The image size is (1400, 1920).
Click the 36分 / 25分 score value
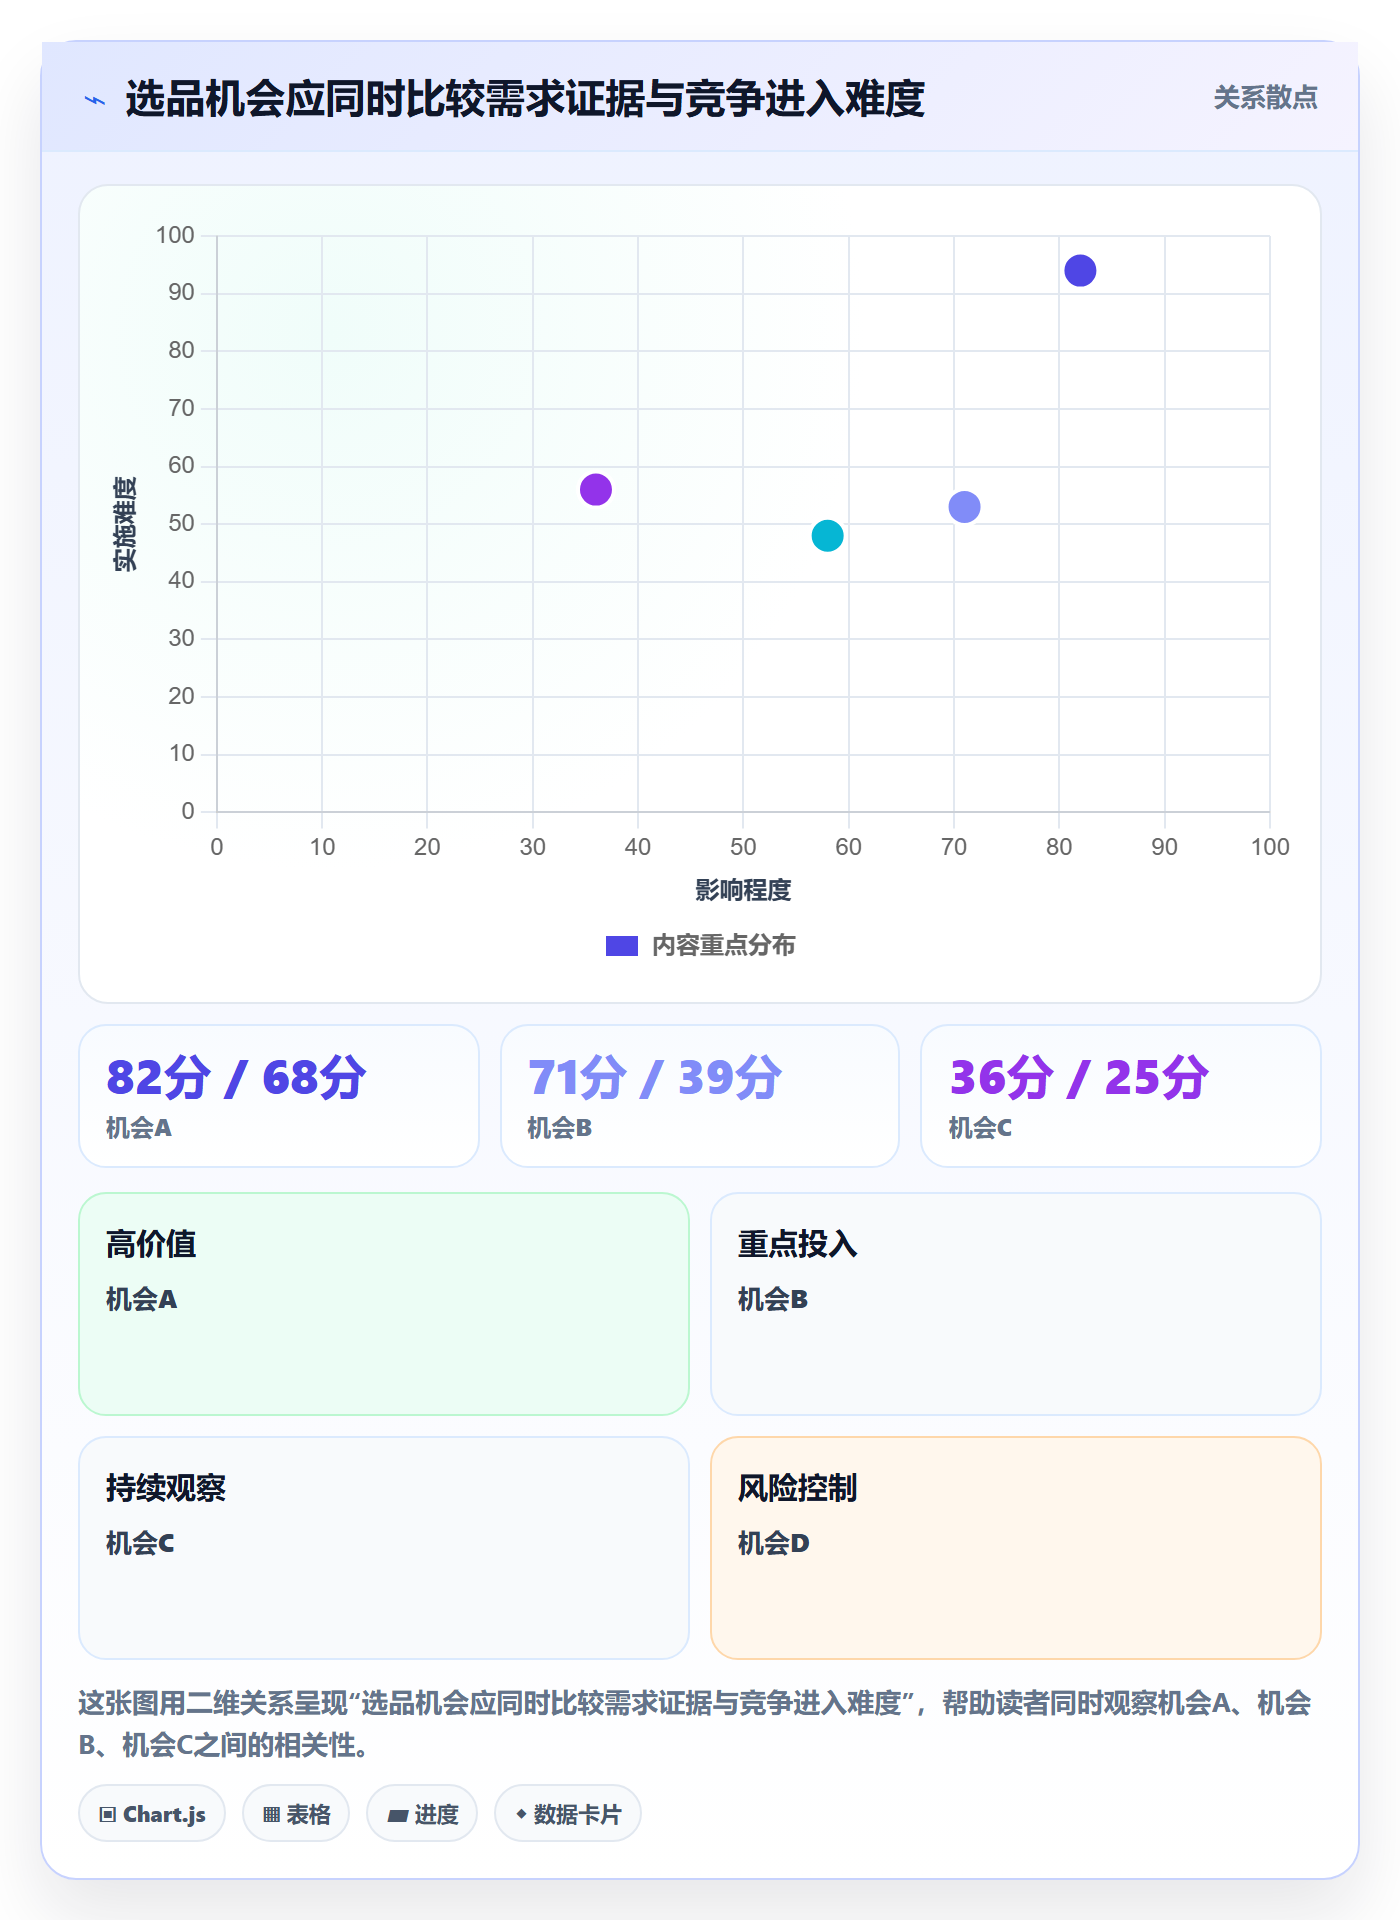tap(1079, 1078)
